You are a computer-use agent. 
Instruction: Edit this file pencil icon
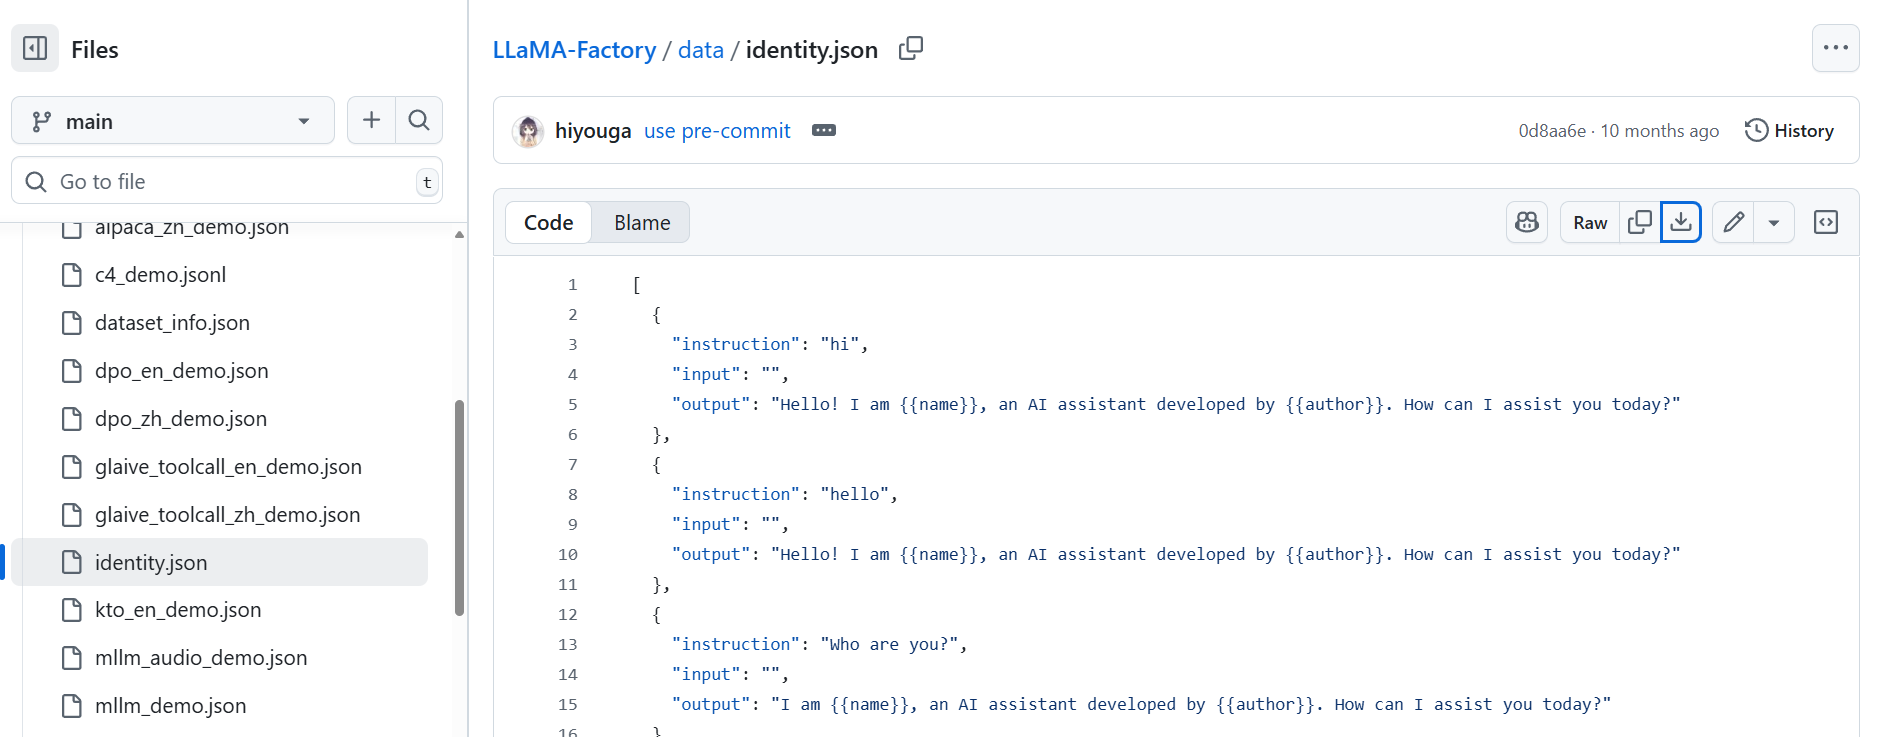point(1733,222)
